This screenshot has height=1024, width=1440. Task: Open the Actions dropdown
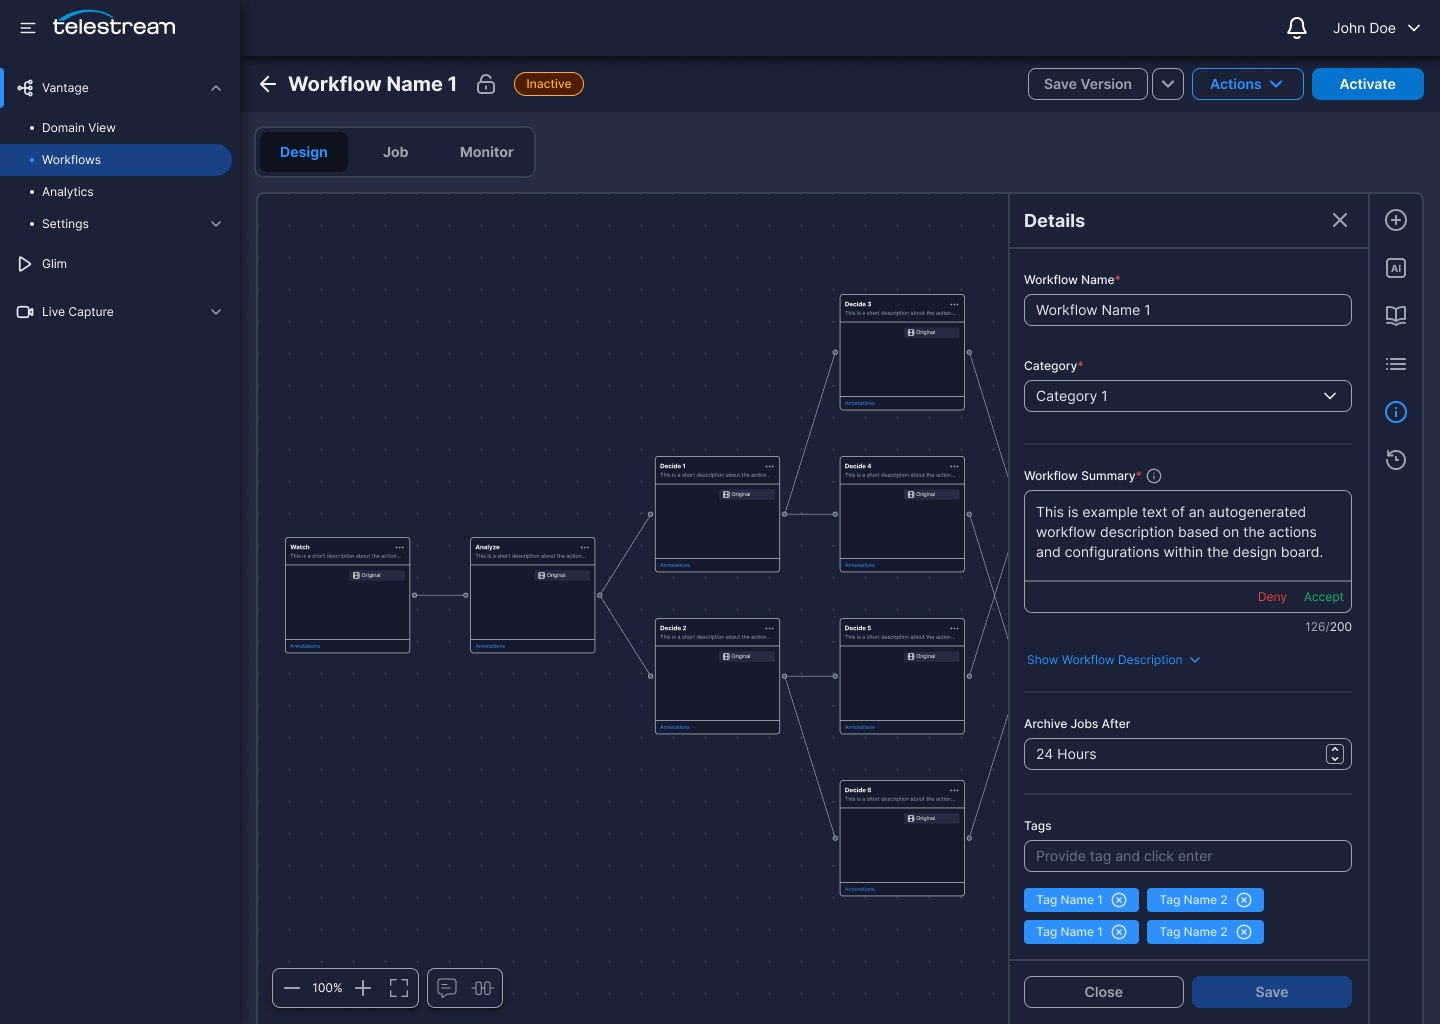coord(1247,84)
